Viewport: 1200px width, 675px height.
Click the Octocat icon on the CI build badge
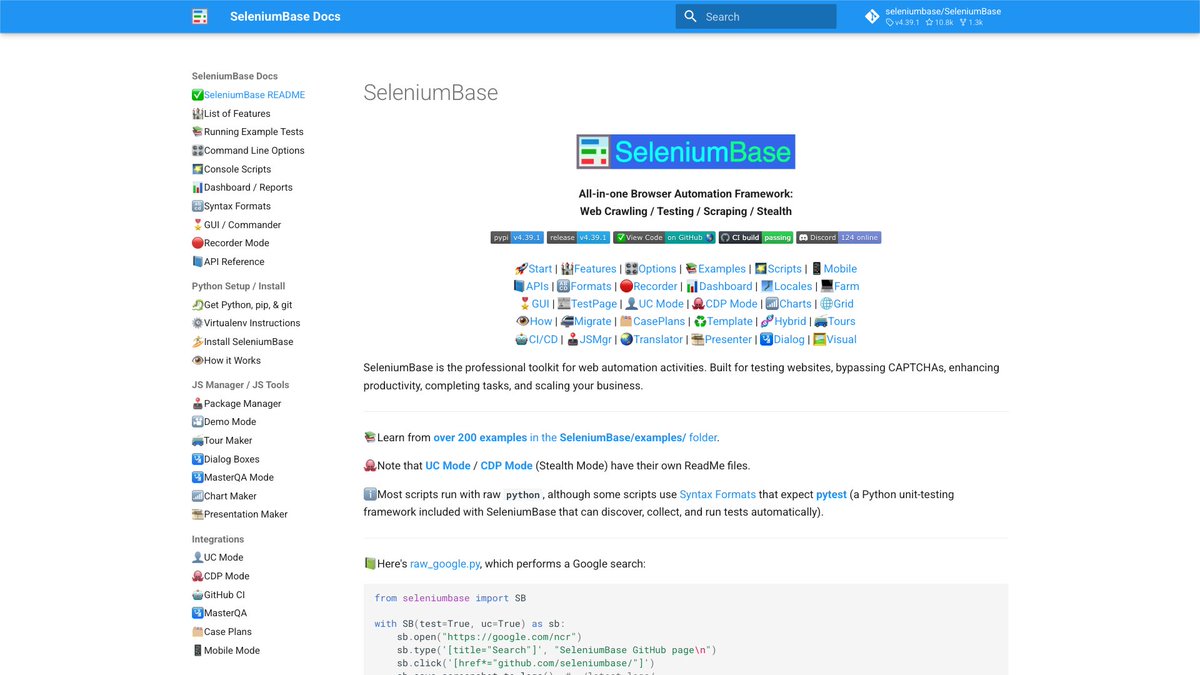pyautogui.click(x=727, y=237)
